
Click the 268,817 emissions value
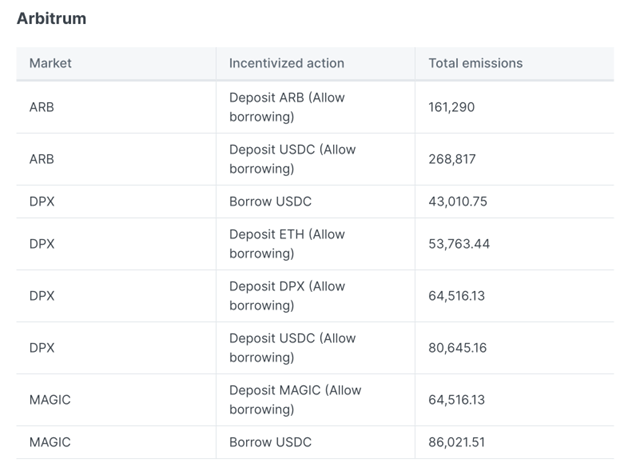pyautogui.click(x=452, y=159)
